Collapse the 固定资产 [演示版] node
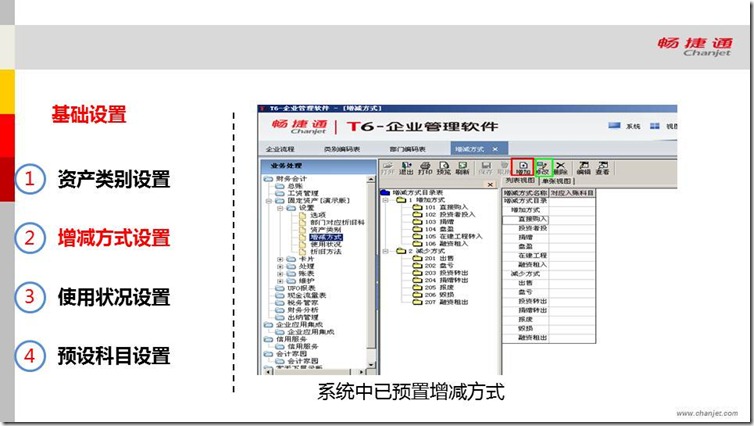Screen dimensions: 754x426 269,200
